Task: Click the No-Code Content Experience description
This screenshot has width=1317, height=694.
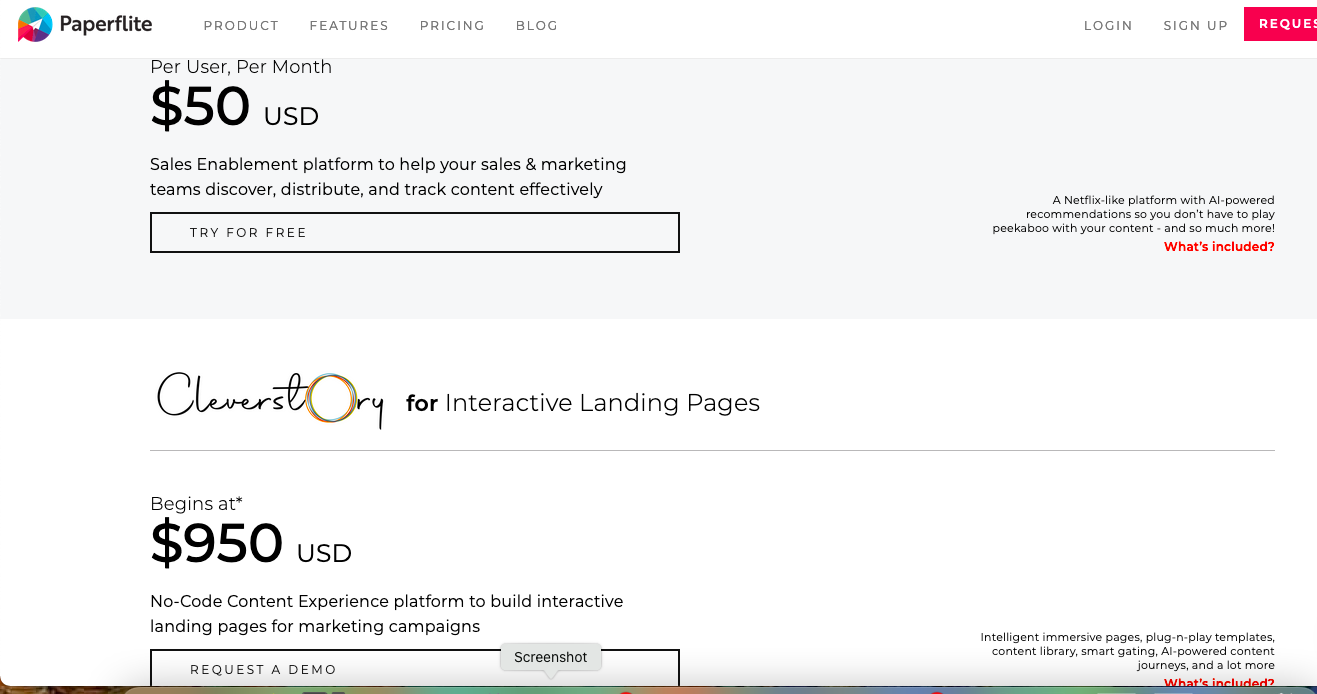Action: [x=387, y=614]
